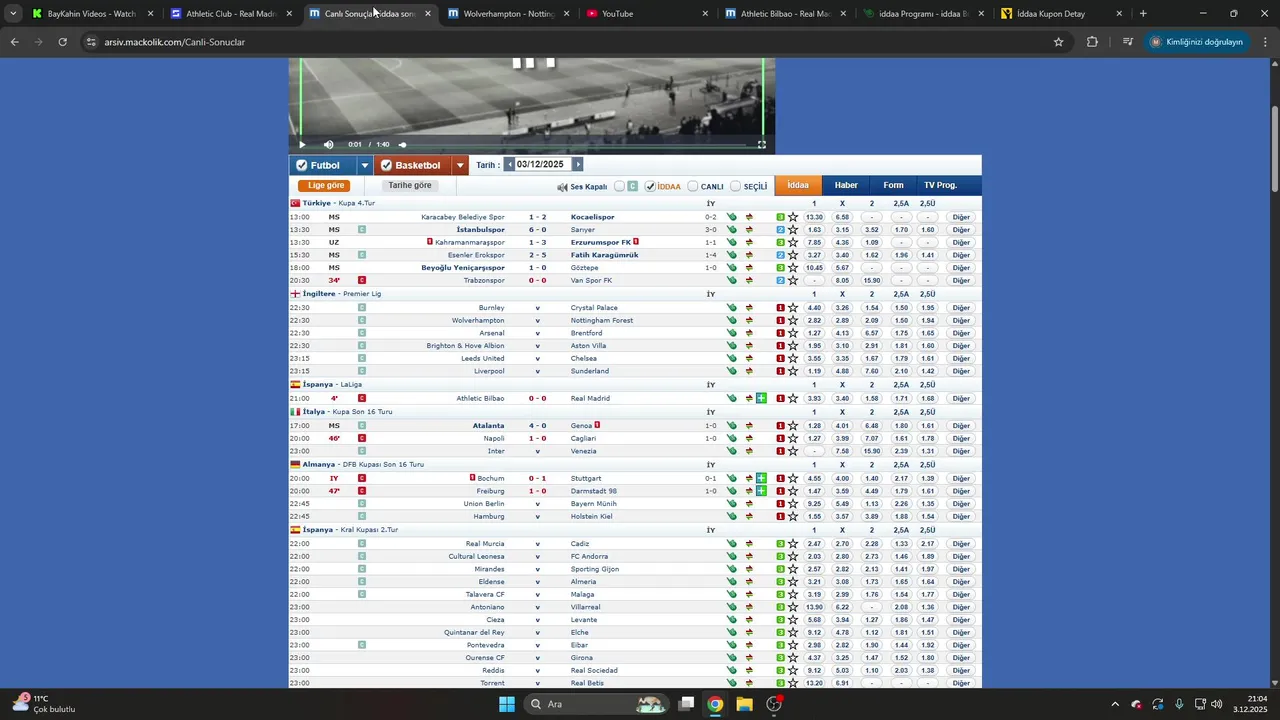Image resolution: width=1280 pixels, height=720 pixels.
Task: Select the Tarihe göre sorting button
Action: (410, 186)
